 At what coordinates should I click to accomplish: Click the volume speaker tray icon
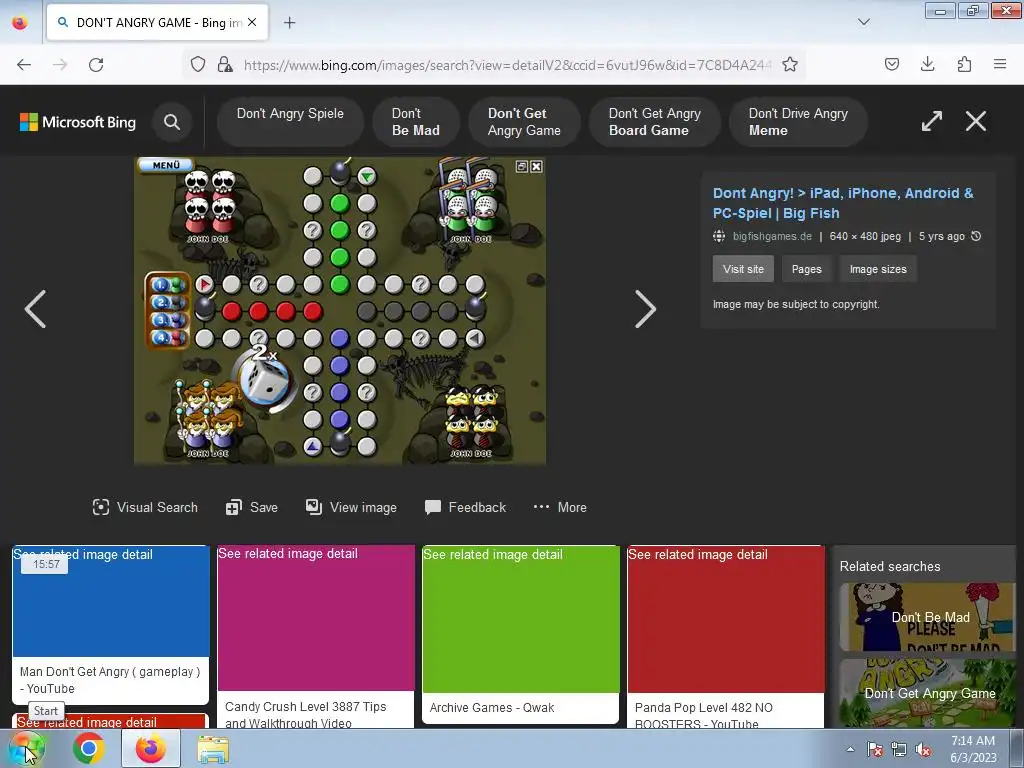[923, 750]
